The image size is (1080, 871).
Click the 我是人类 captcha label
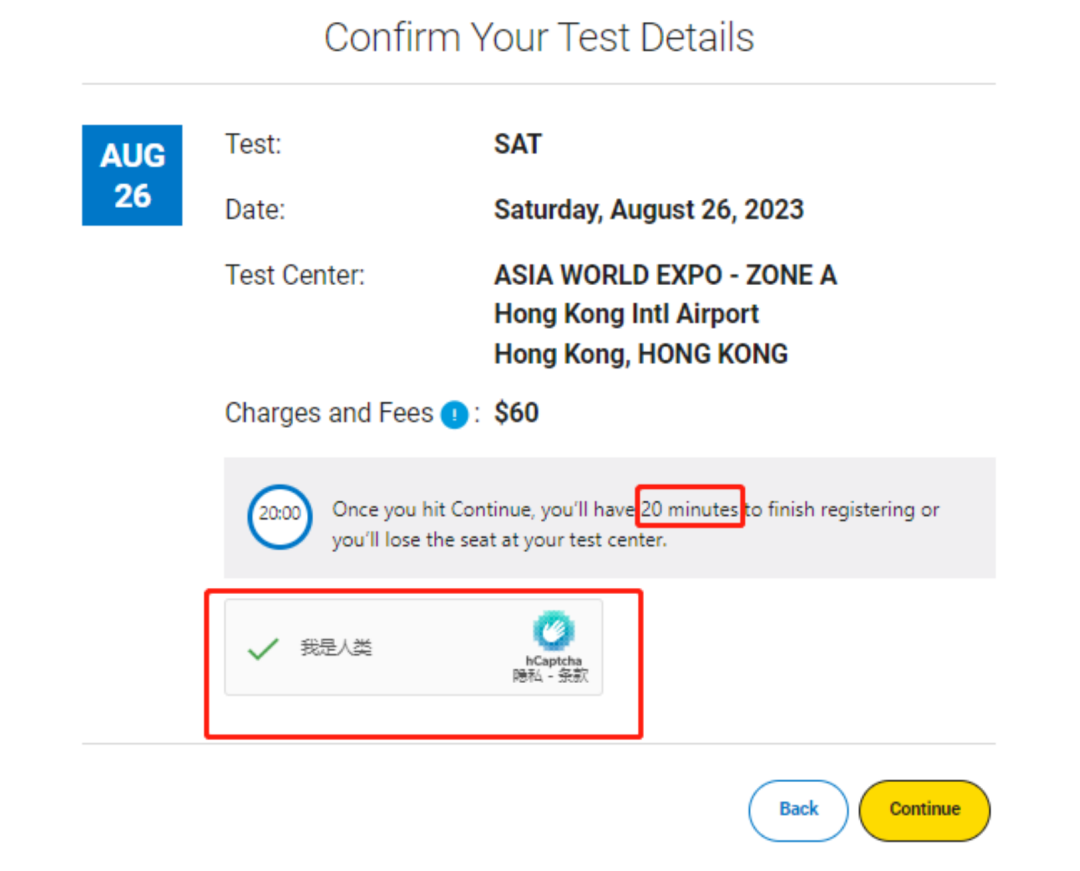(336, 647)
